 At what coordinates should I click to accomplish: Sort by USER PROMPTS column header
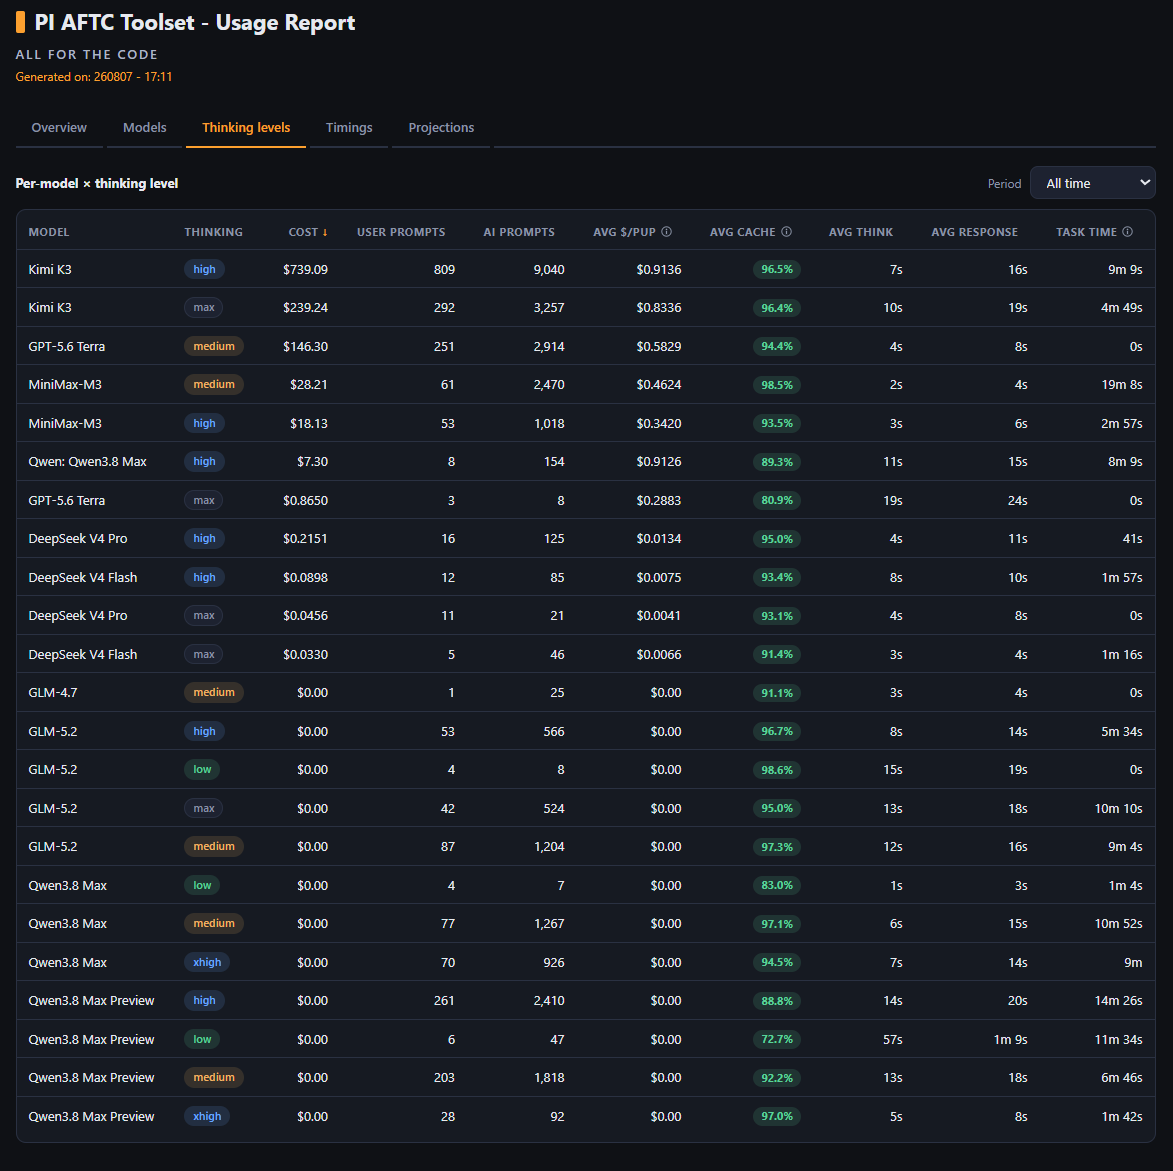tap(401, 232)
